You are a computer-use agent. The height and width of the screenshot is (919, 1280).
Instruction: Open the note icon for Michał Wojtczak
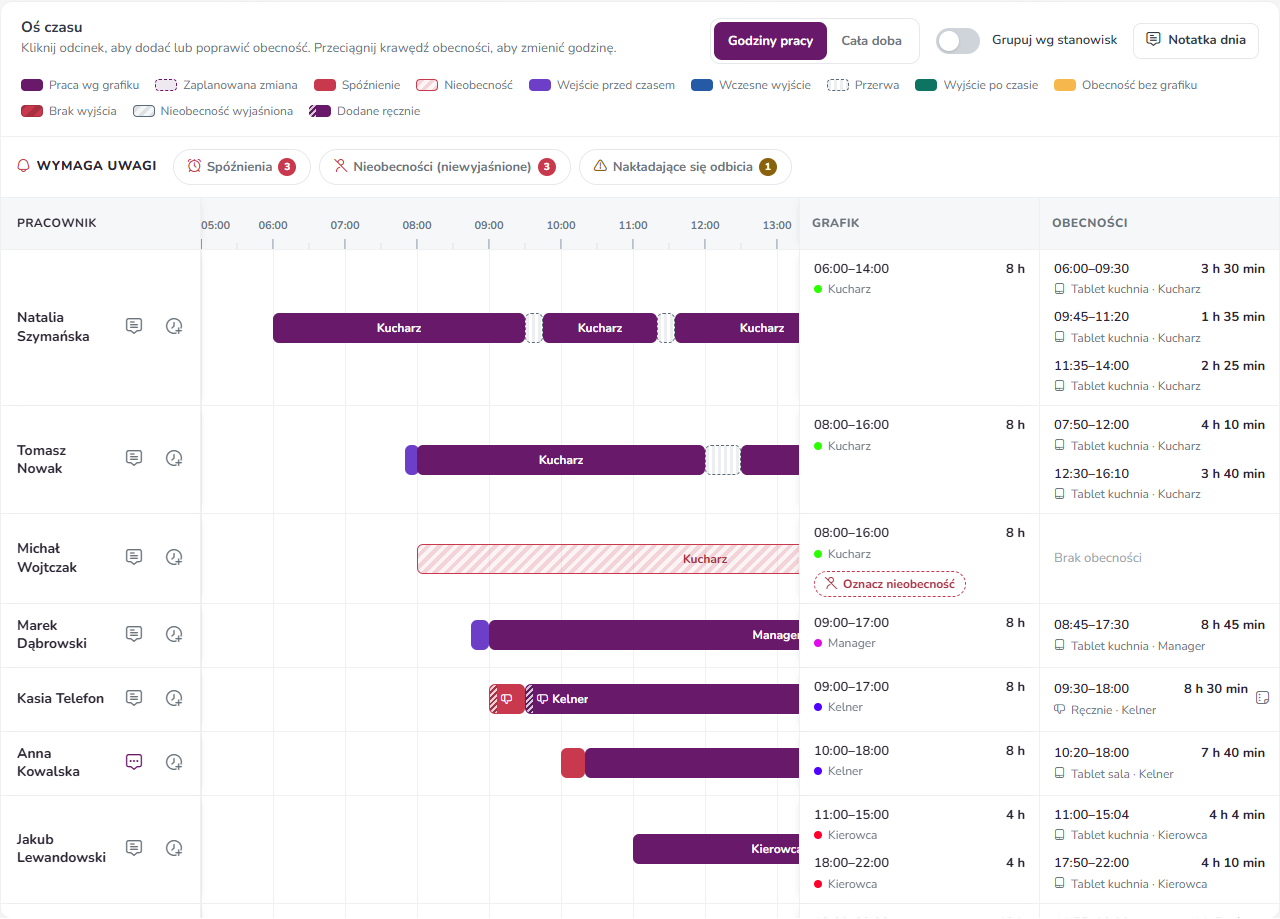point(134,557)
